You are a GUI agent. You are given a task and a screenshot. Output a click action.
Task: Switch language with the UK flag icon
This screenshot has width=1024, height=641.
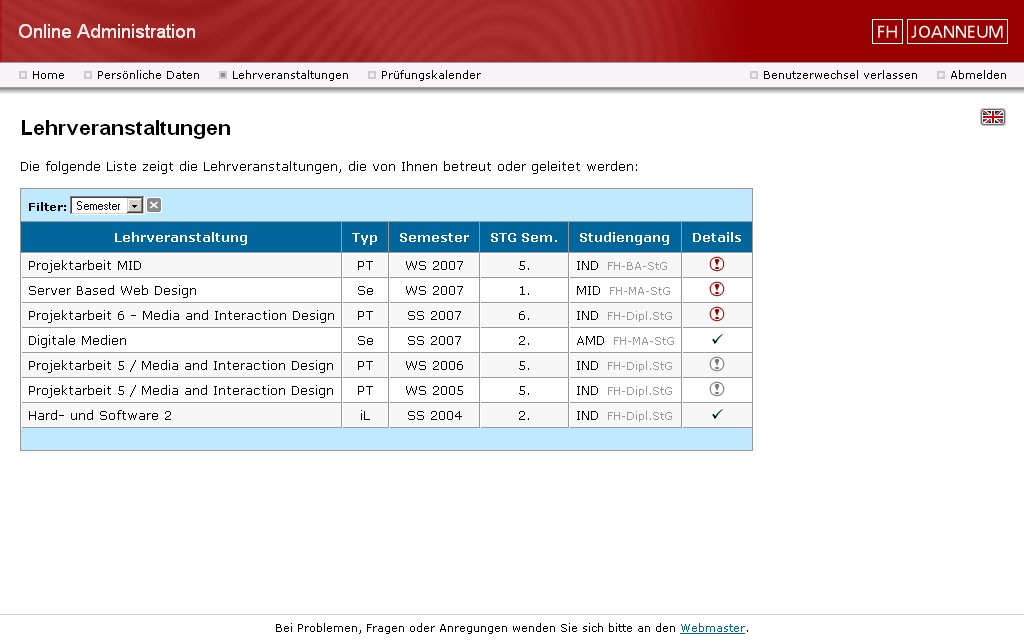tap(993, 117)
